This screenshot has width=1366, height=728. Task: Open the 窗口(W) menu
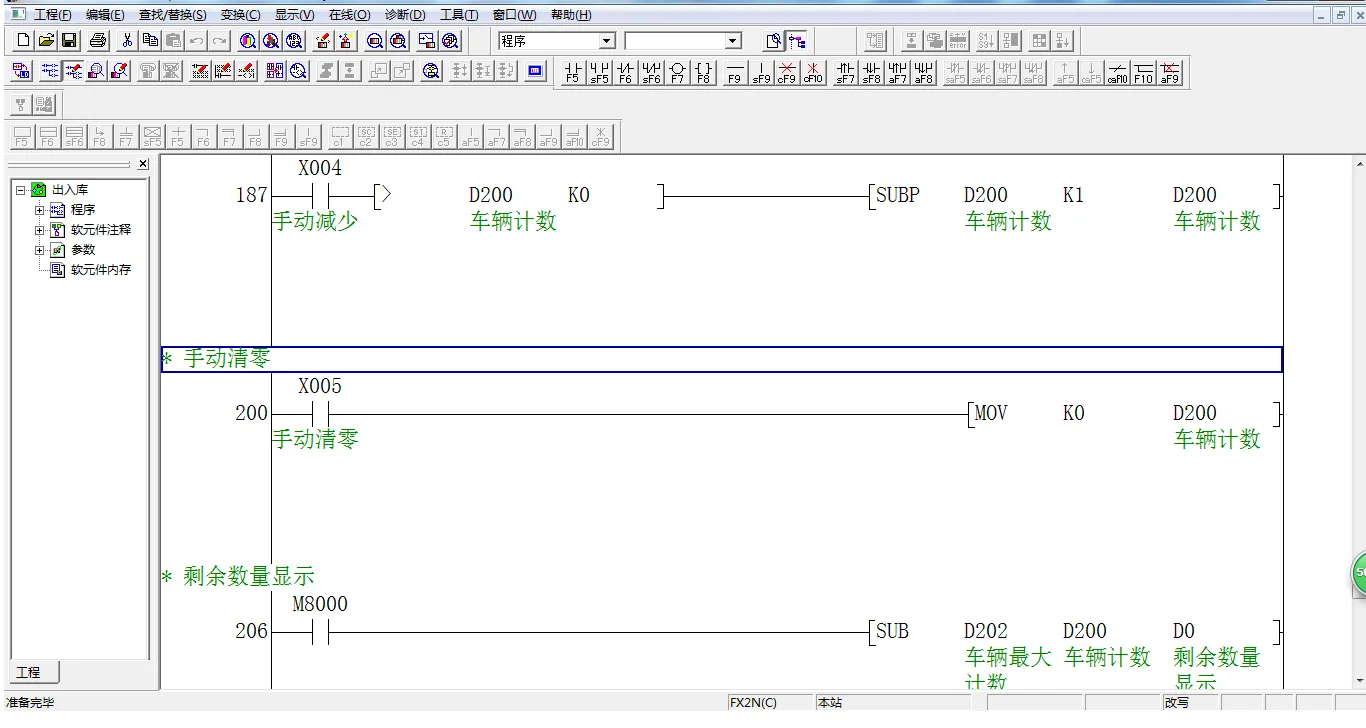514,15
